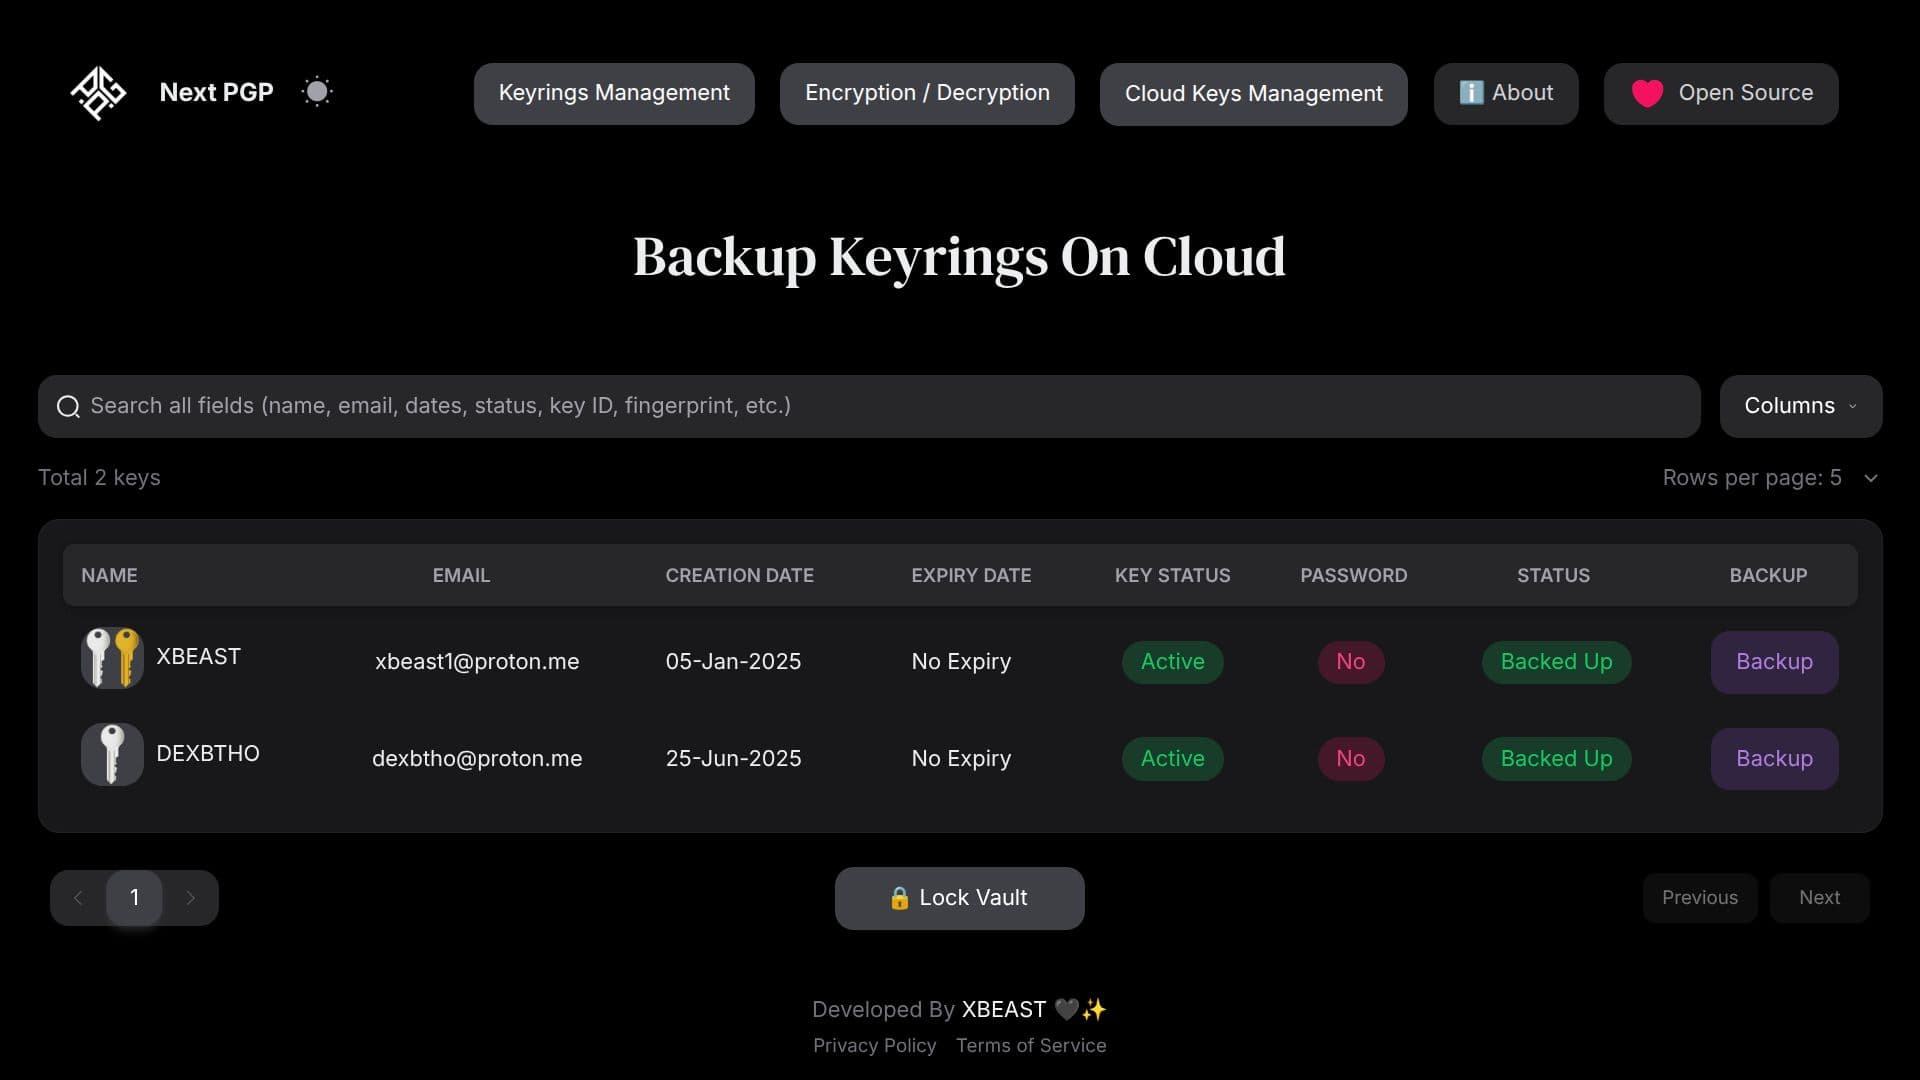Click the BACKUP column header

(1768, 575)
